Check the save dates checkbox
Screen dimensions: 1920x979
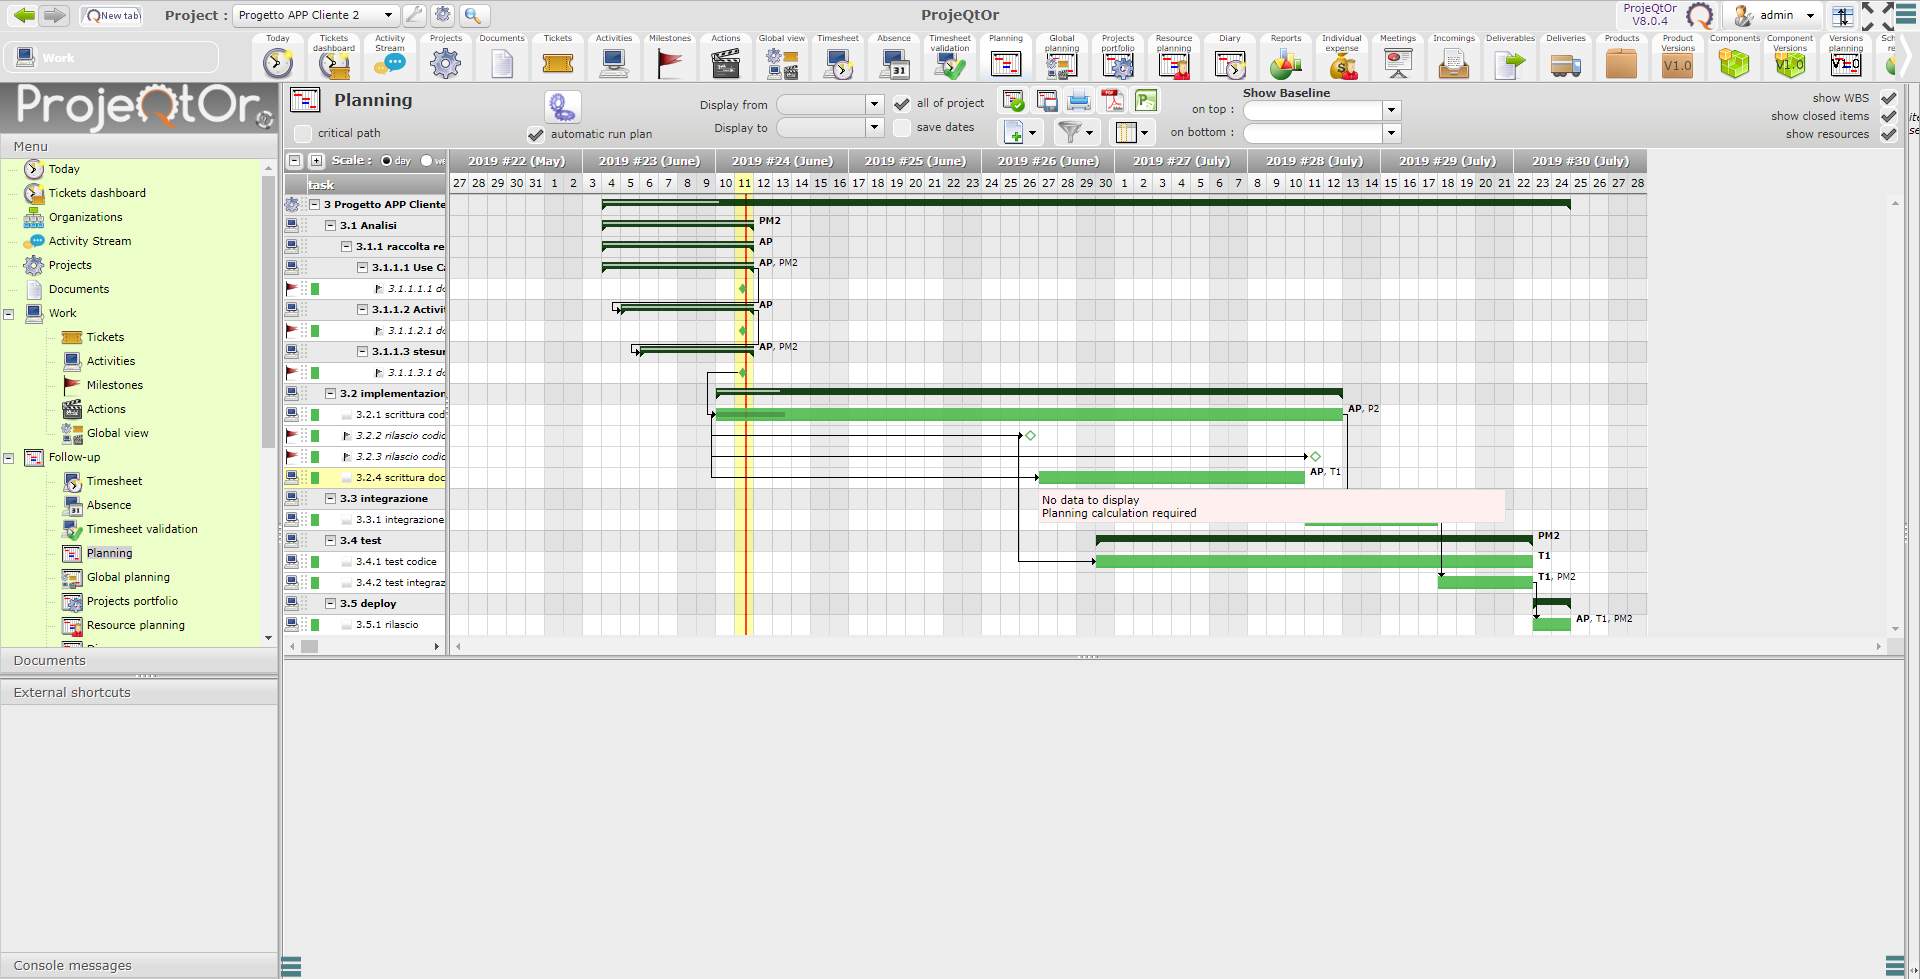coord(902,128)
